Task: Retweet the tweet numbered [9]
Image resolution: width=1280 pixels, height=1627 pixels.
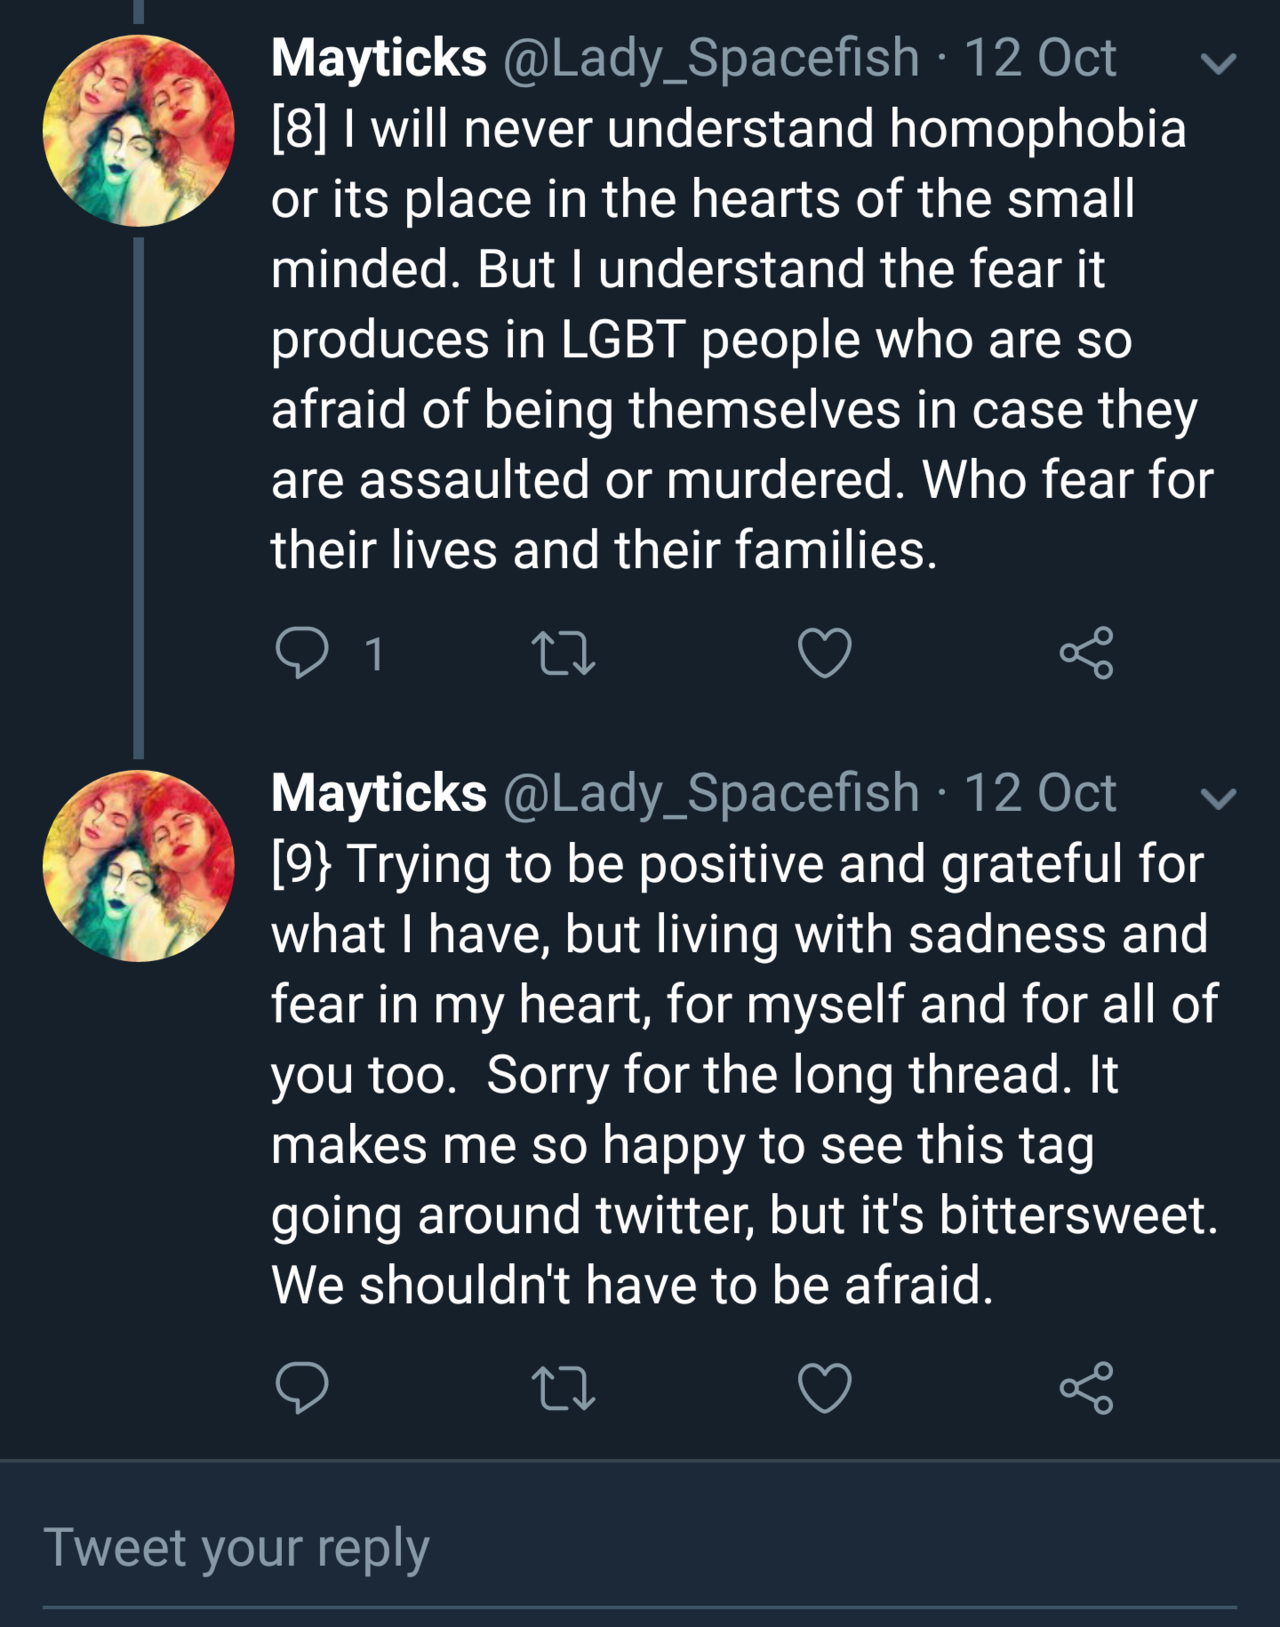Action: tap(563, 1388)
